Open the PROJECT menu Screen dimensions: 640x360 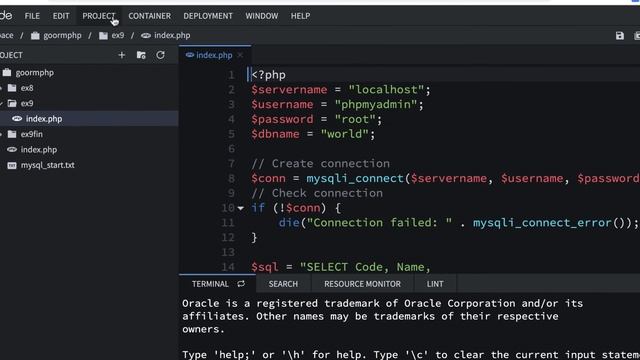[x=99, y=16]
